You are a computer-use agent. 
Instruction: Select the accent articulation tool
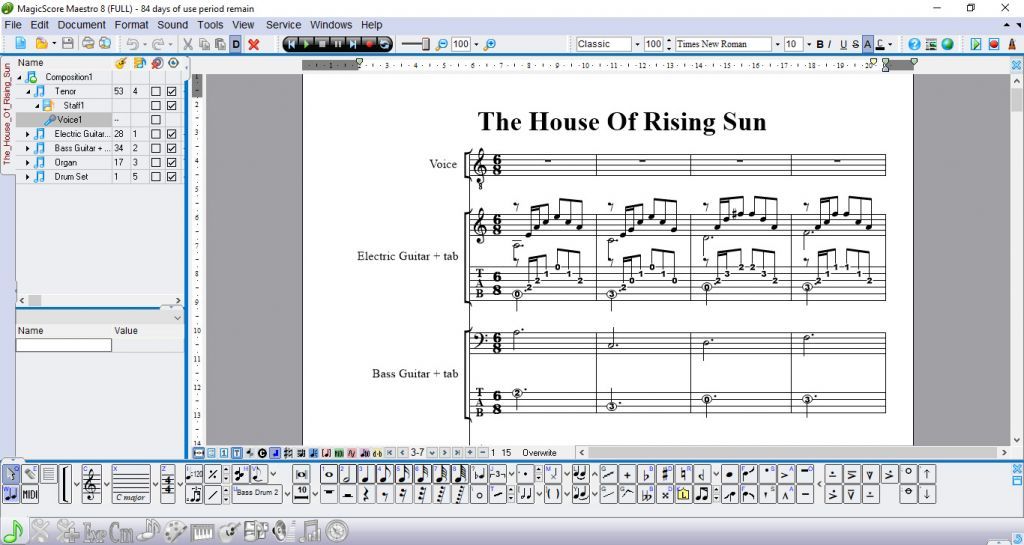[786, 475]
